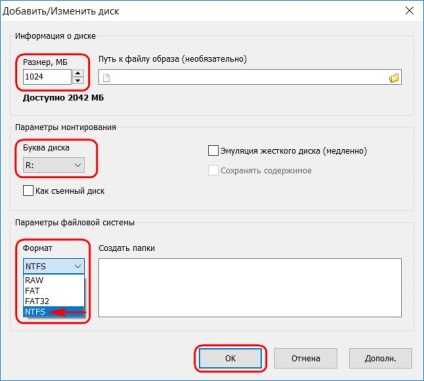Click the Отмена button
Viewport: 424px width, 381px height.
click(306, 358)
